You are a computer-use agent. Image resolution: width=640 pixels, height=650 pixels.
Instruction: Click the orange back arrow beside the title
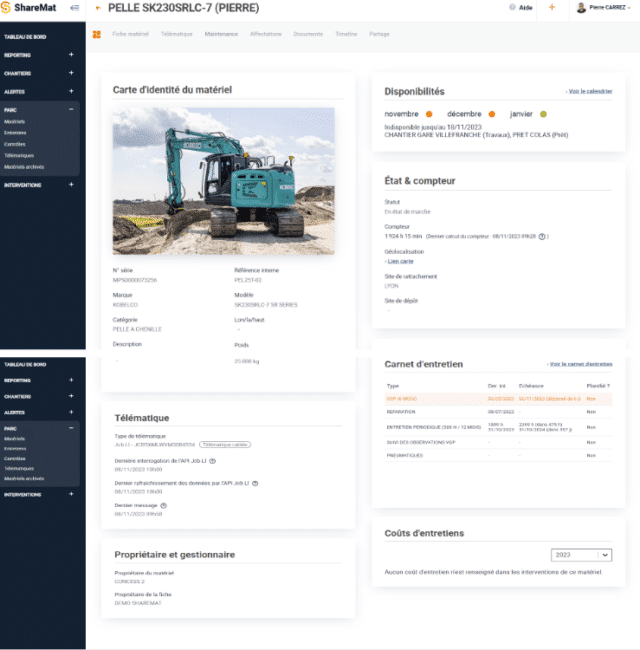(x=97, y=8)
